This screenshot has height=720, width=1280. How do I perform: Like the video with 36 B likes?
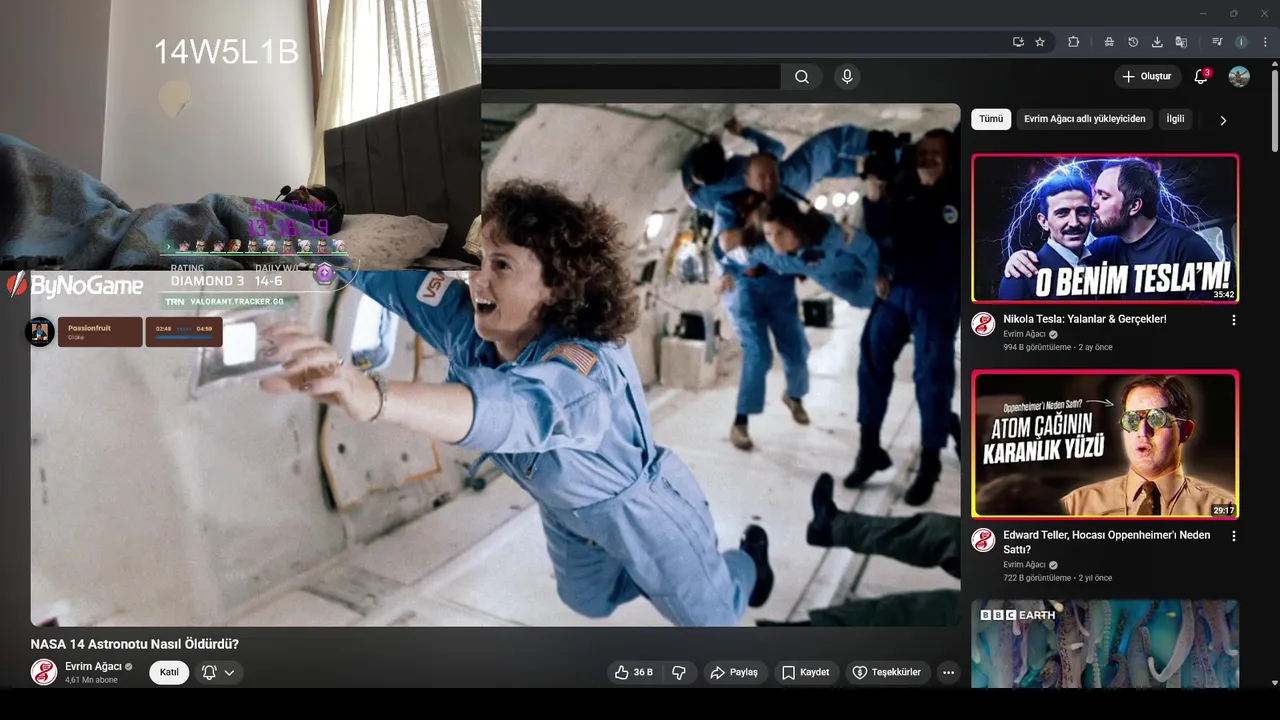point(634,672)
